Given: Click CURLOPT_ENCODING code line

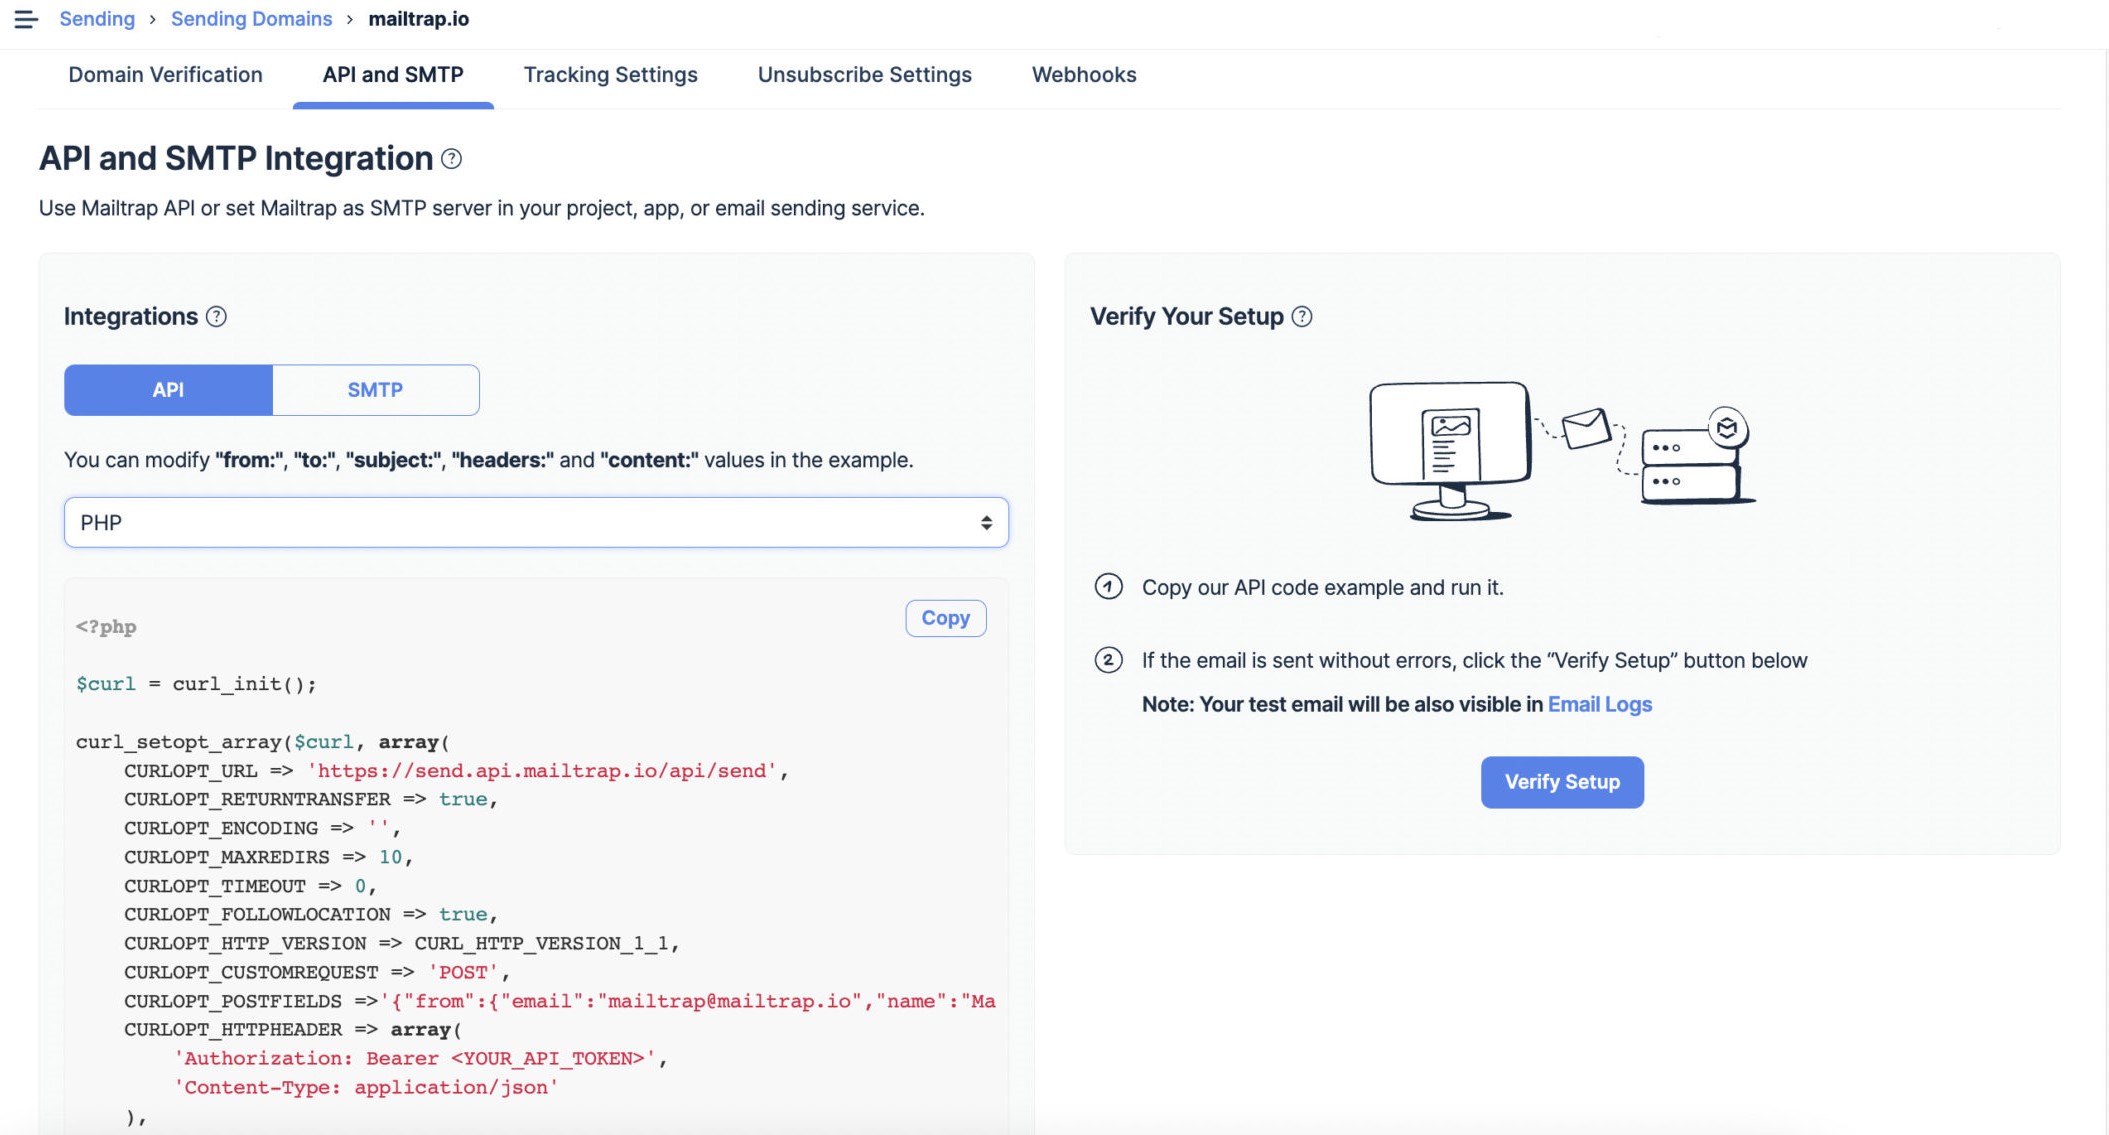Looking at the screenshot, I should [262, 828].
